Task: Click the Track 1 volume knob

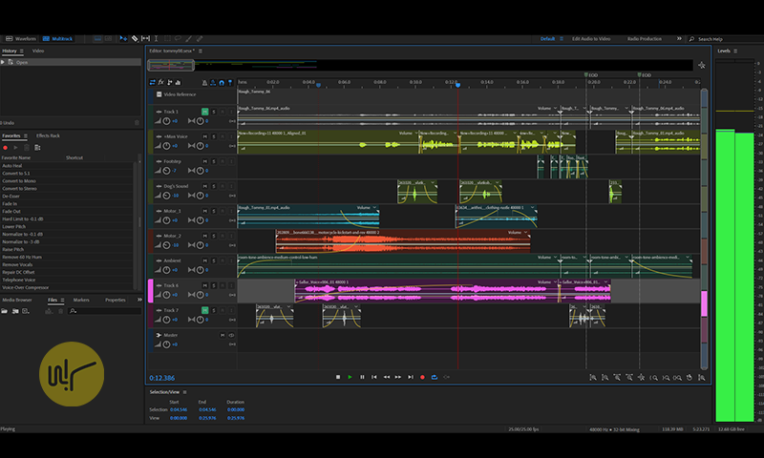Action: [167, 121]
